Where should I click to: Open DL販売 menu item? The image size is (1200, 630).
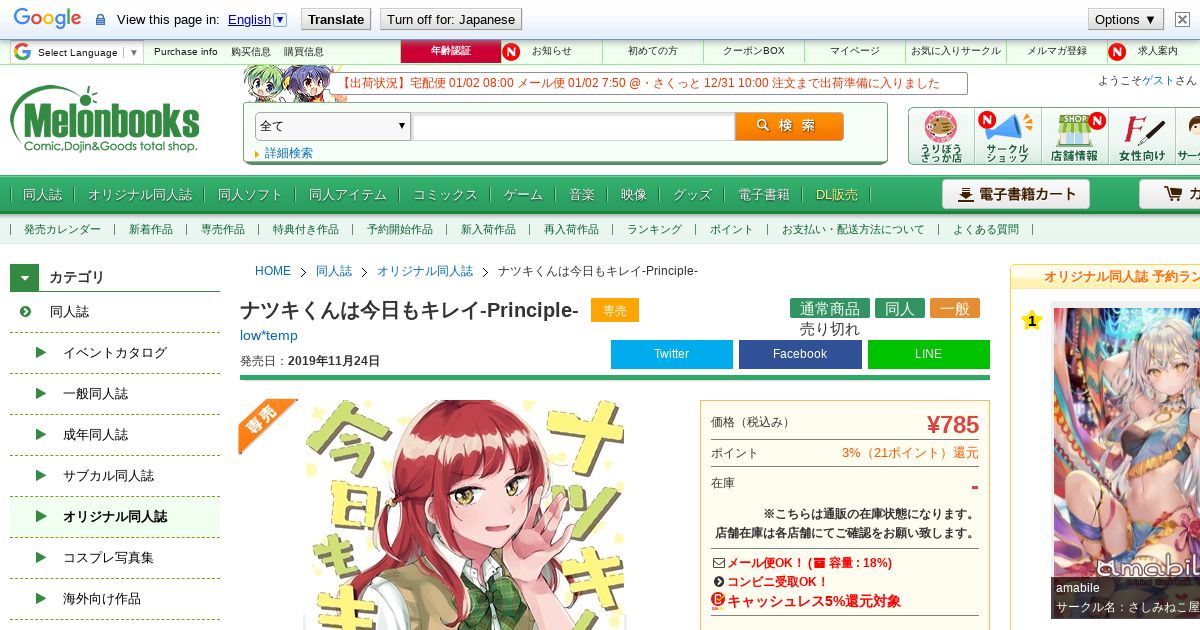click(837, 195)
